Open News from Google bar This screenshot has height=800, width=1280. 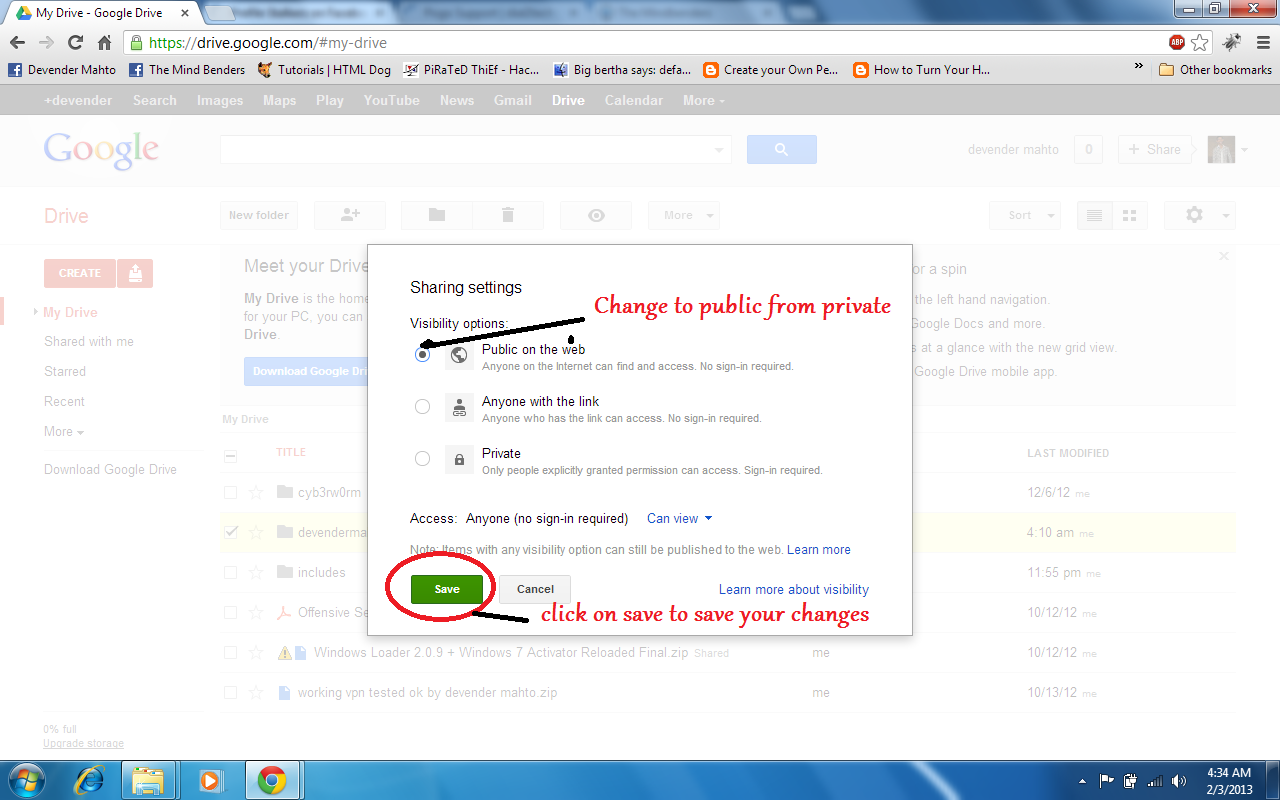(x=457, y=100)
